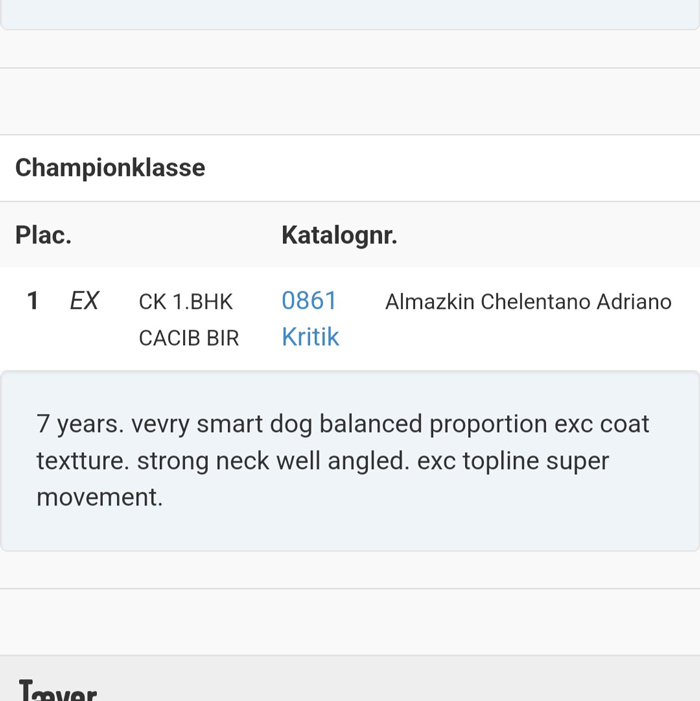Viewport: 700px width, 701px height.
Task: Select placement number 1
Action: tap(33, 301)
